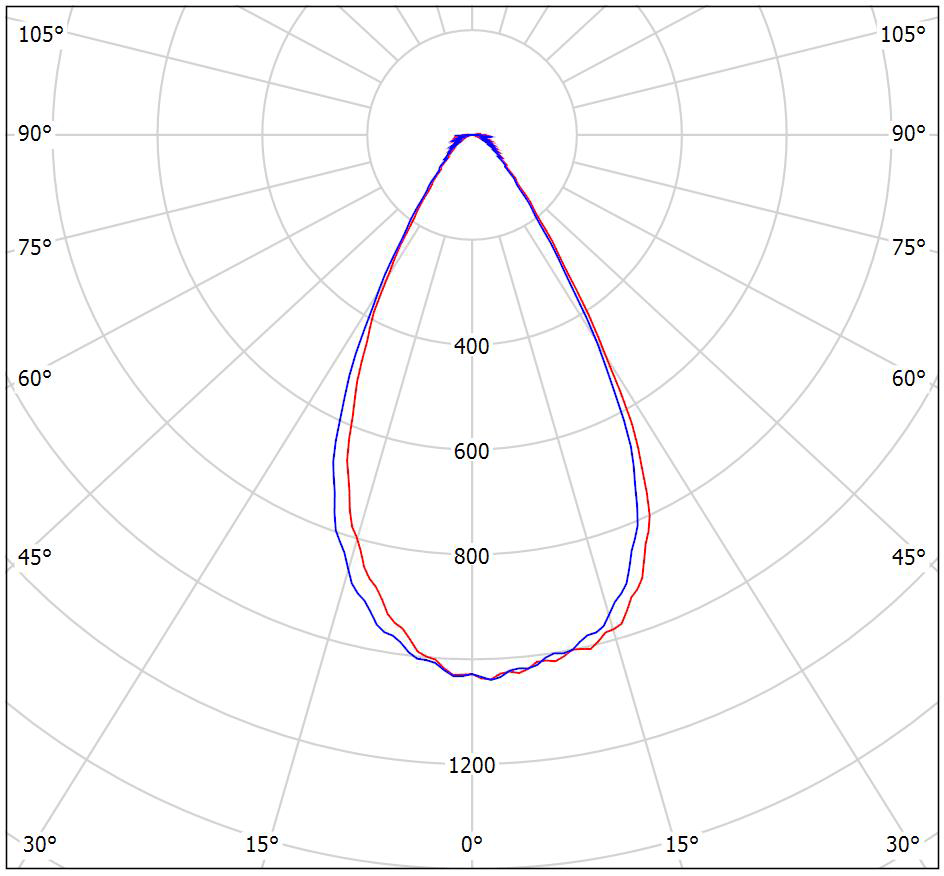Click the right-hand 60° angle label
The width and height of the screenshot is (944, 876).
pyautogui.click(x=909, y=378)
